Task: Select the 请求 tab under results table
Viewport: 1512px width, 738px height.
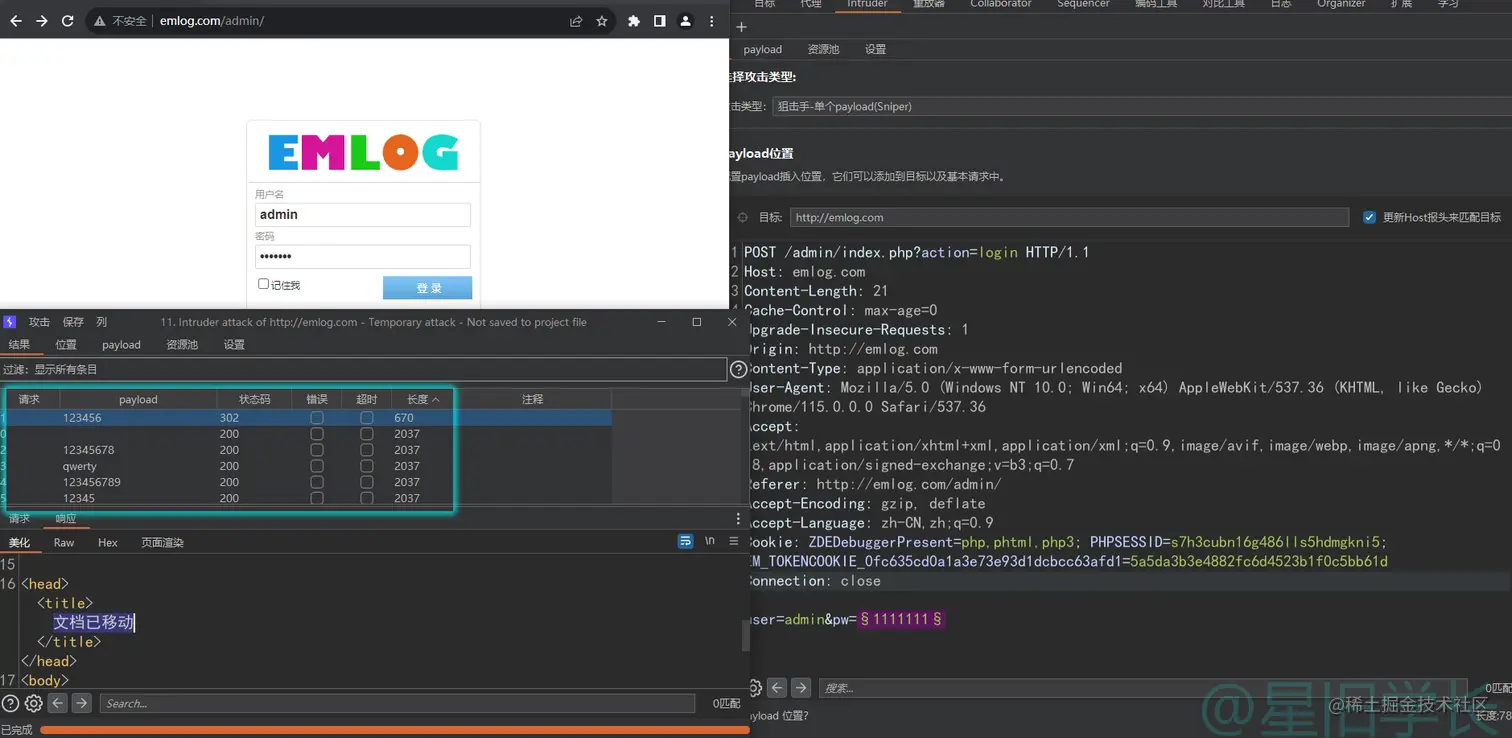Action: tap(19, 518)
